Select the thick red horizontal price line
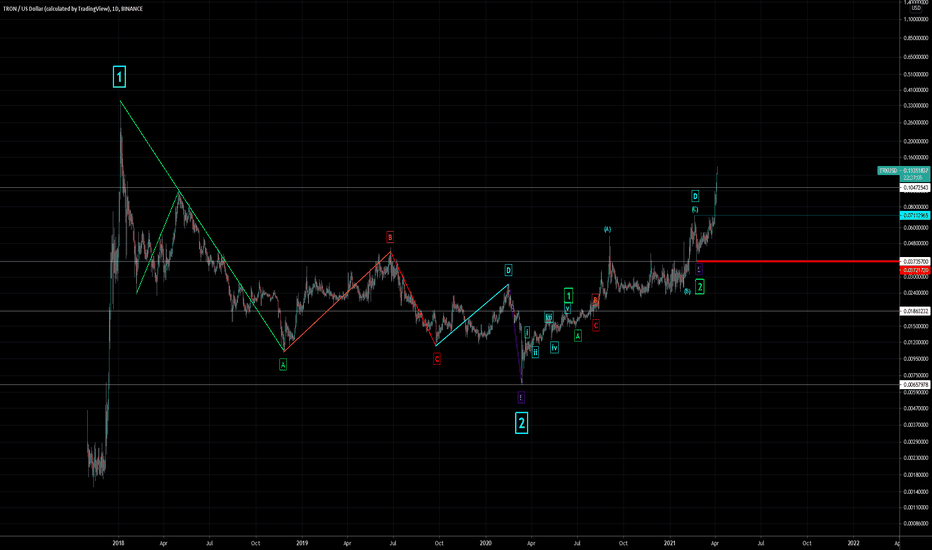 pos(797,261)
